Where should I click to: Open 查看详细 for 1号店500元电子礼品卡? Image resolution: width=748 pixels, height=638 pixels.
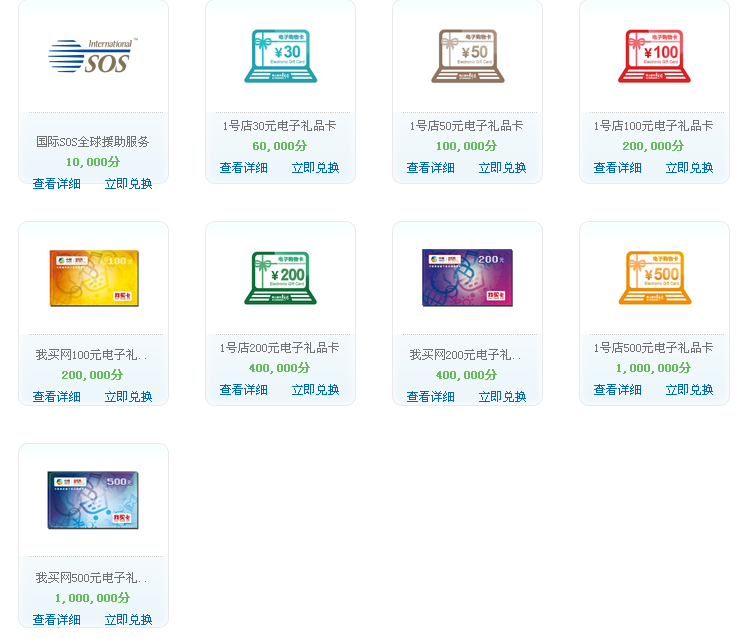[x=617, y=390]
